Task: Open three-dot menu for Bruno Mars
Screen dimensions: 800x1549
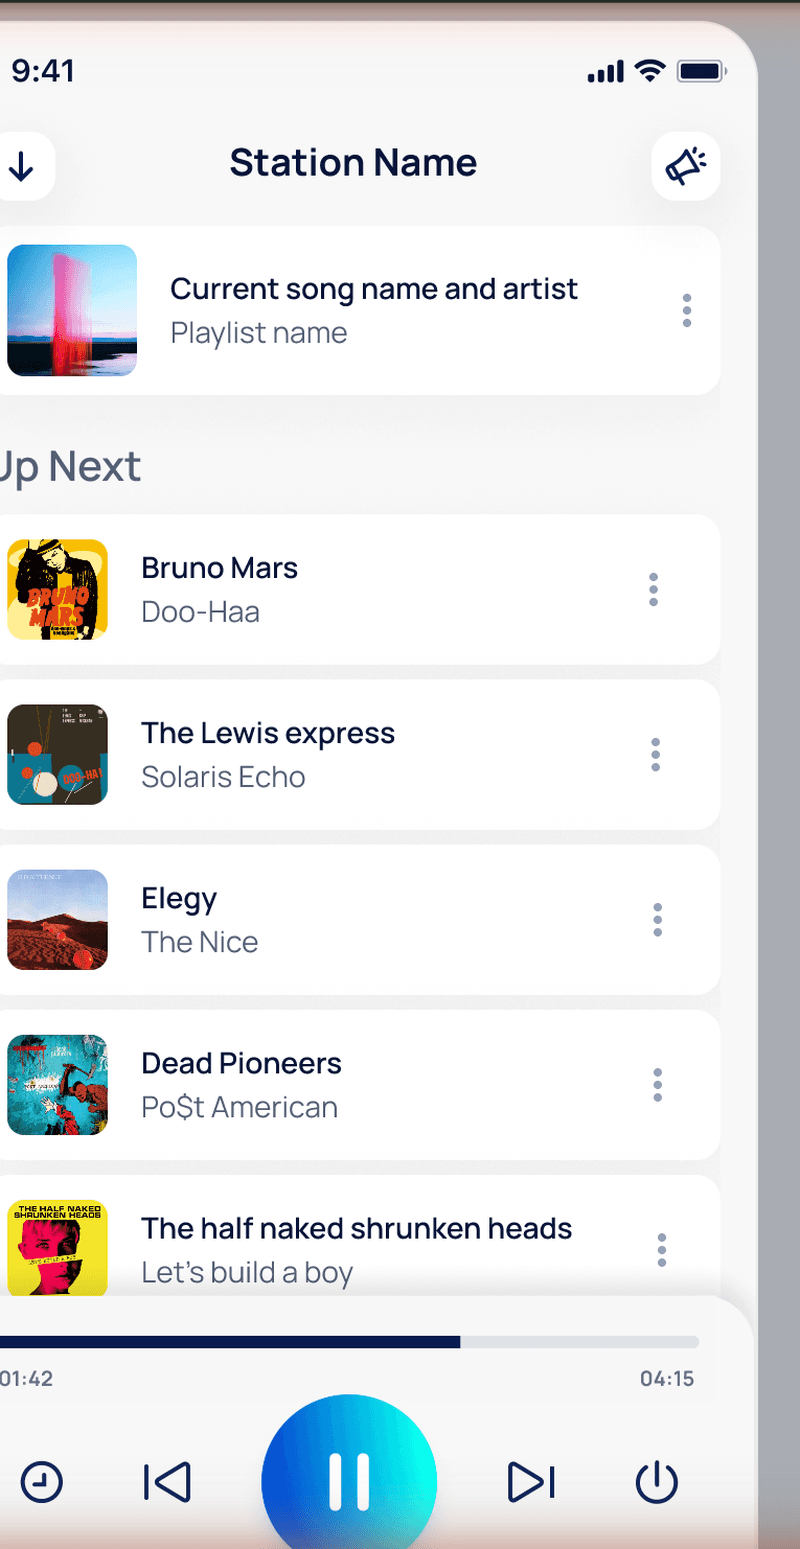Action: tap(654, 590)
